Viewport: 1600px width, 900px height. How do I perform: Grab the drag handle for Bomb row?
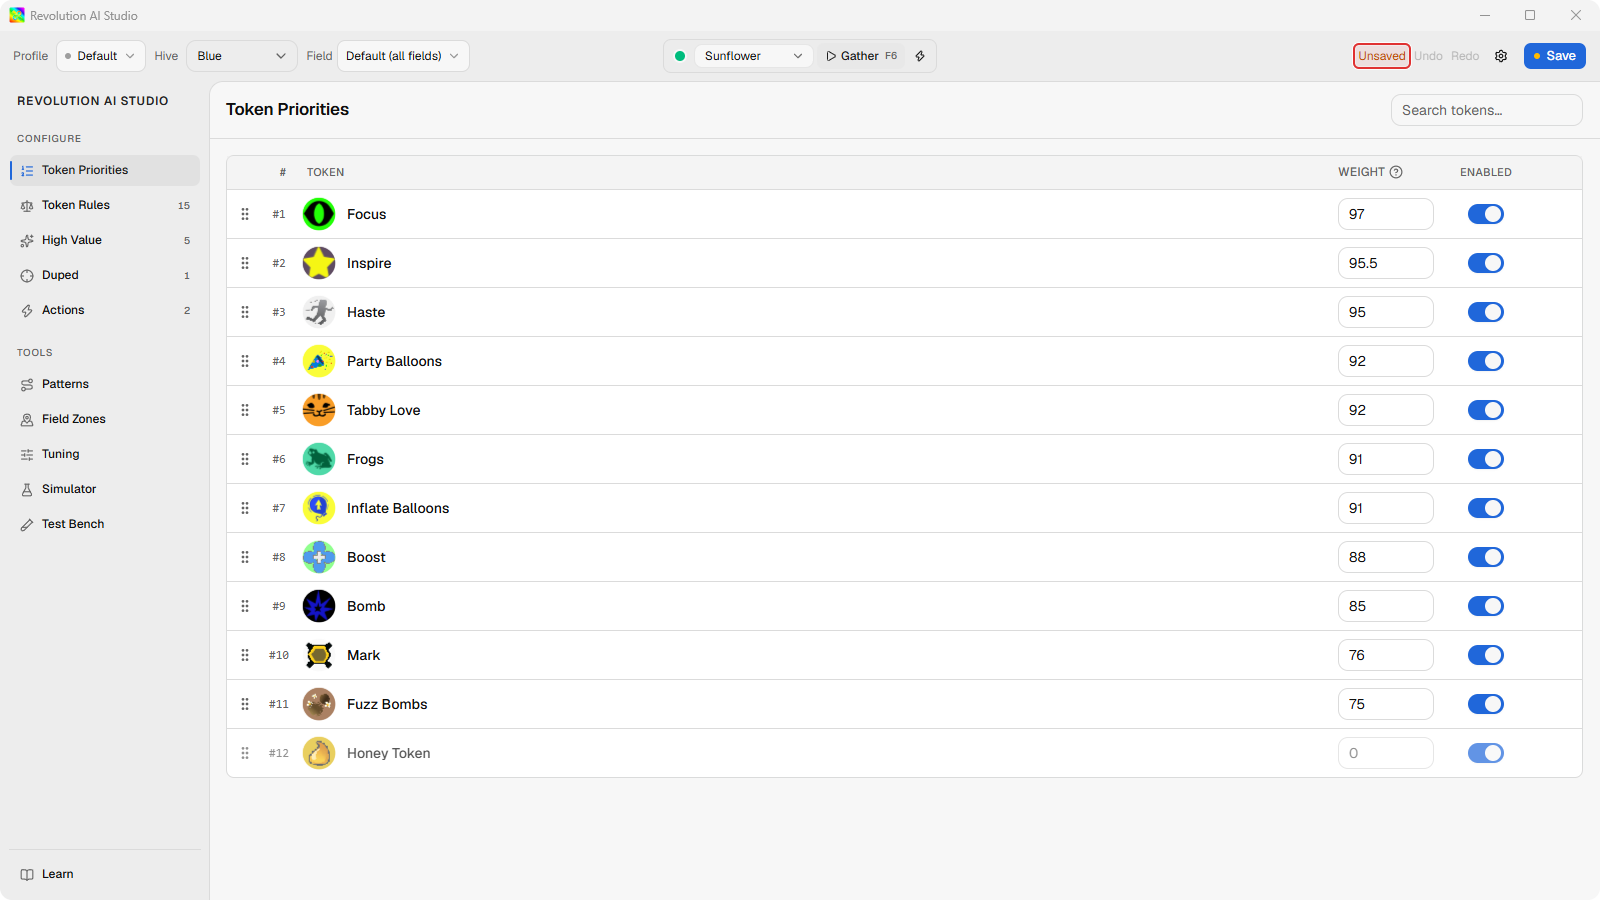pos(245,606)
